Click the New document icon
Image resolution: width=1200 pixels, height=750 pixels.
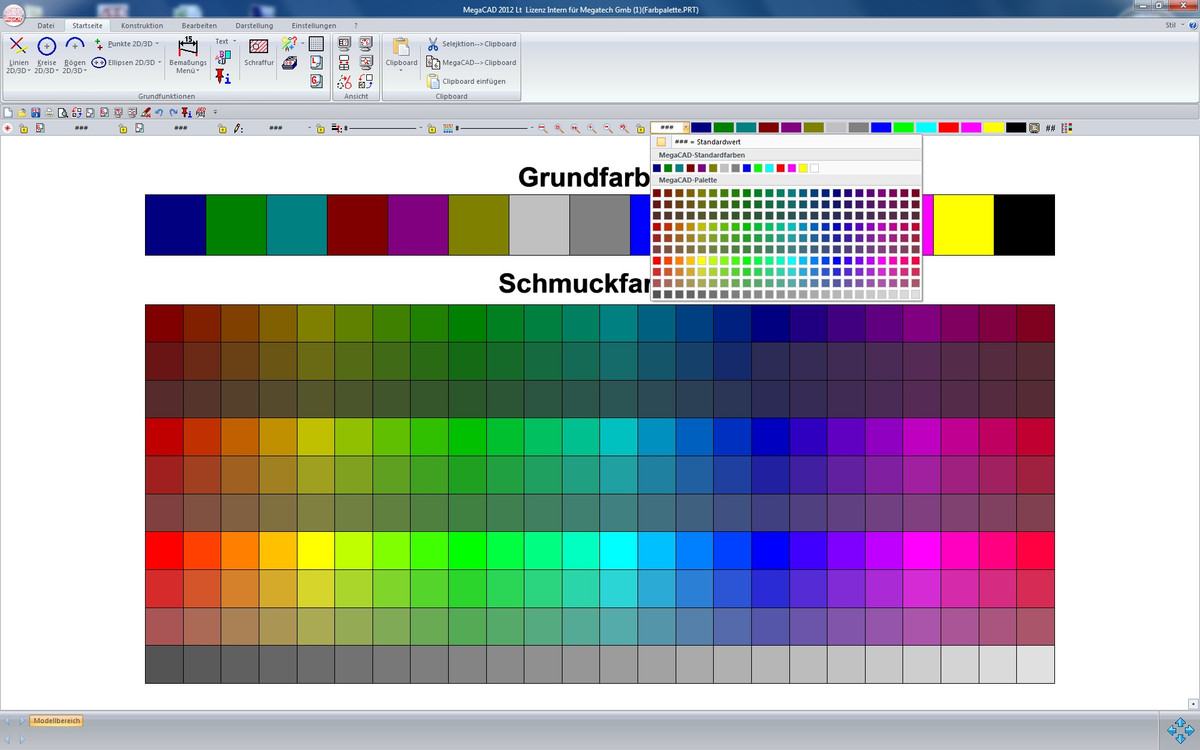coord(9,112)
